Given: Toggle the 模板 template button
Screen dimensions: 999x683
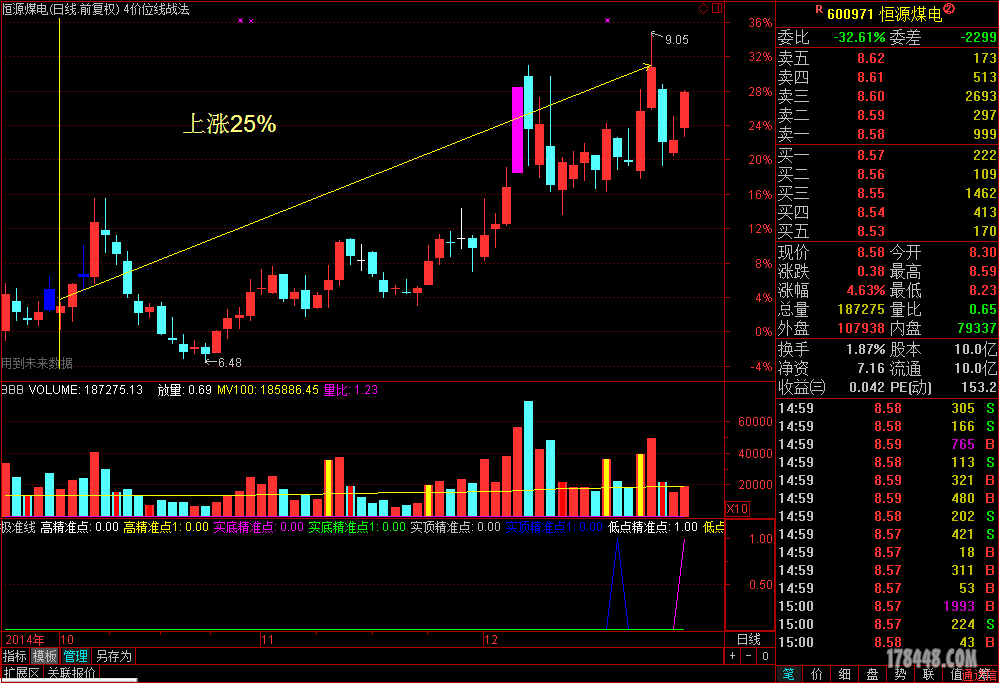Looking at the screenshot, I should [x=45, y=656].
